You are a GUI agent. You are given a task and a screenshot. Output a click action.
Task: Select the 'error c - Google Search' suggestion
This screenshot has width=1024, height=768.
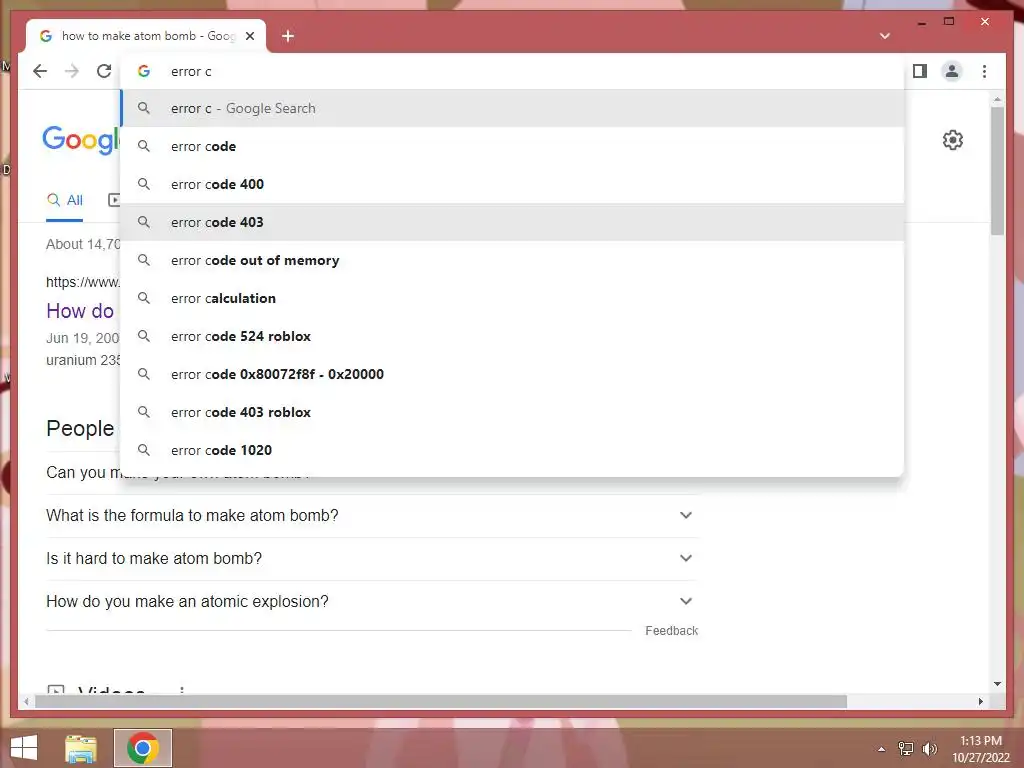point(513,108)
